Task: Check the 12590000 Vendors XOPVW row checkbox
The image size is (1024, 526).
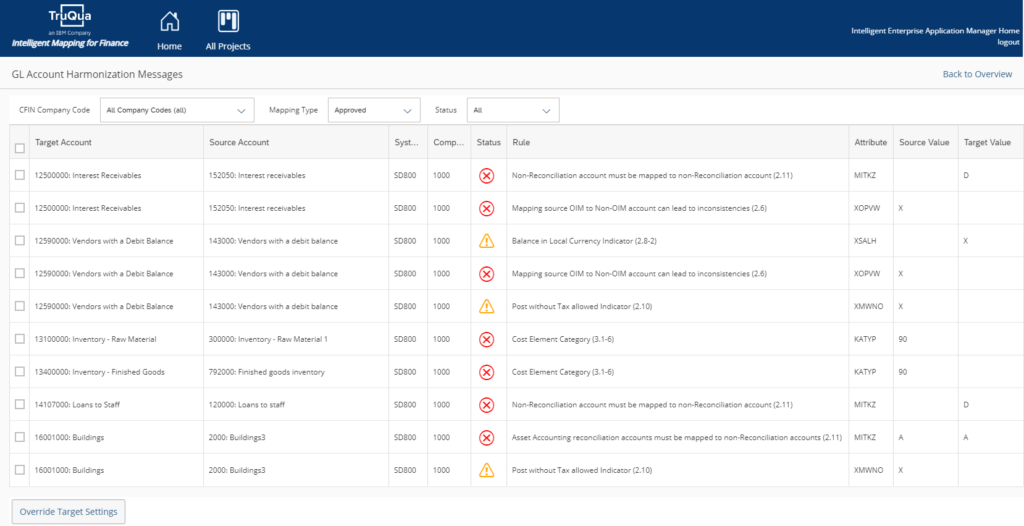Action: pos(20,272)
